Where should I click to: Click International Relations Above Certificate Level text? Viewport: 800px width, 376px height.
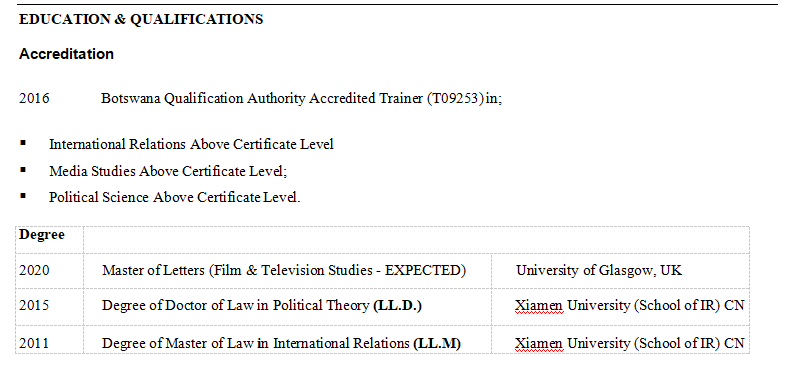[191, 144]
